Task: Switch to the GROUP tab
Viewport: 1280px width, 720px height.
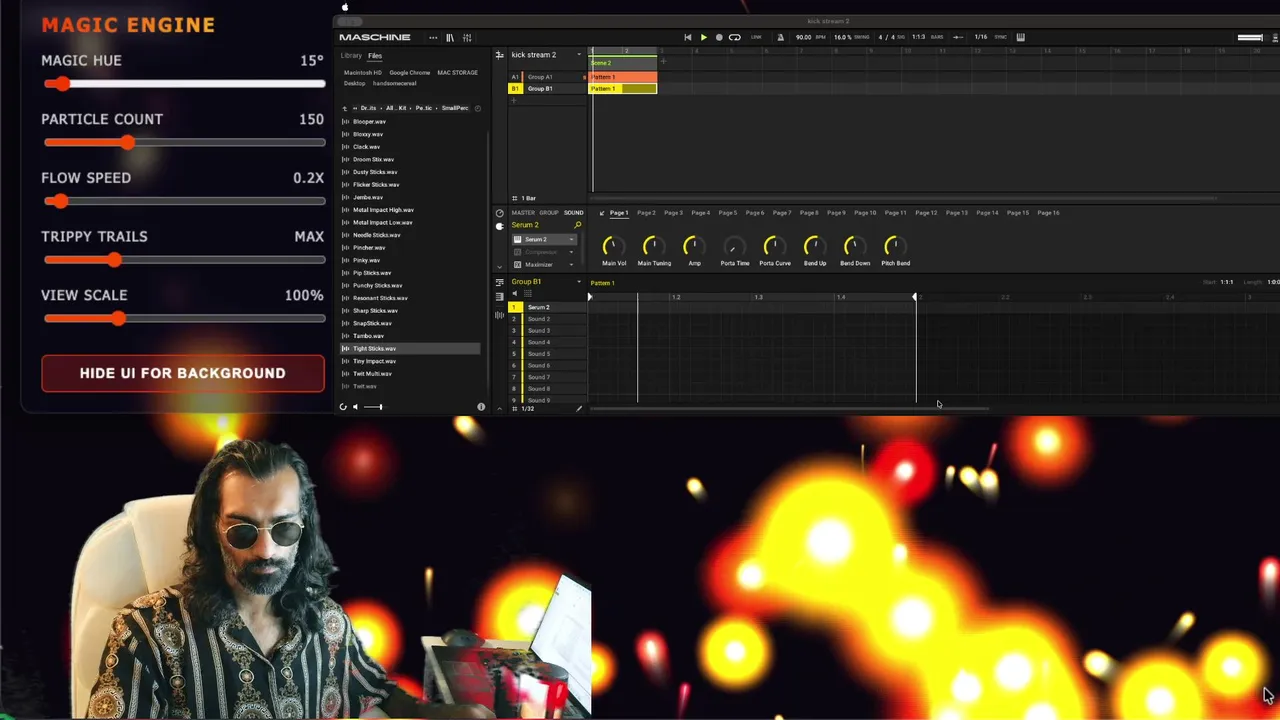Action: pos(549,213)
